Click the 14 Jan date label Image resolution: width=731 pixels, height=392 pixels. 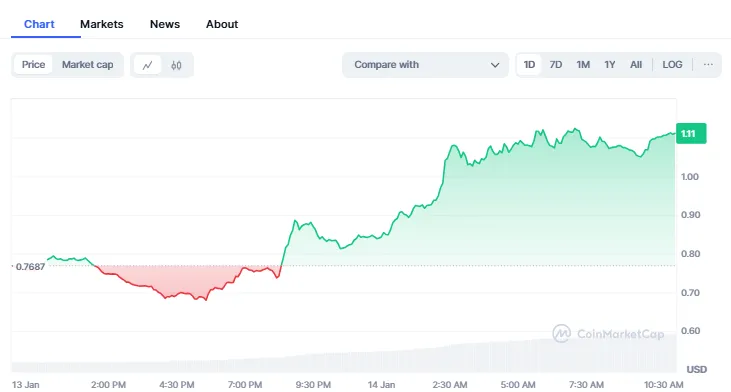pos(381,385)
